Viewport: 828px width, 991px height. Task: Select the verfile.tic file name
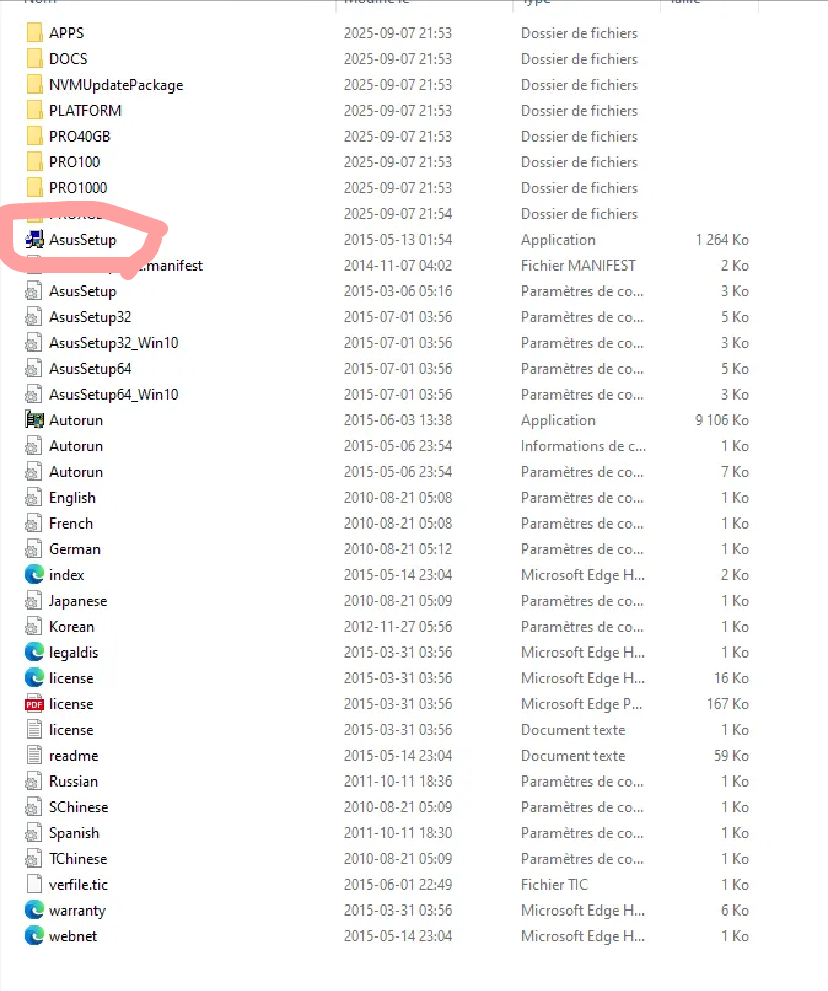click(x=78, y=884)
